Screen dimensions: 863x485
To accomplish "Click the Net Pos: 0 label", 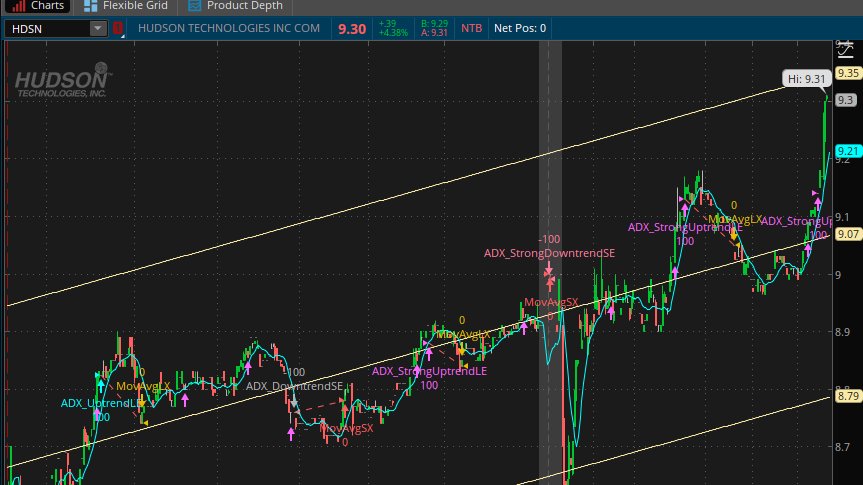I will point(520,28).
